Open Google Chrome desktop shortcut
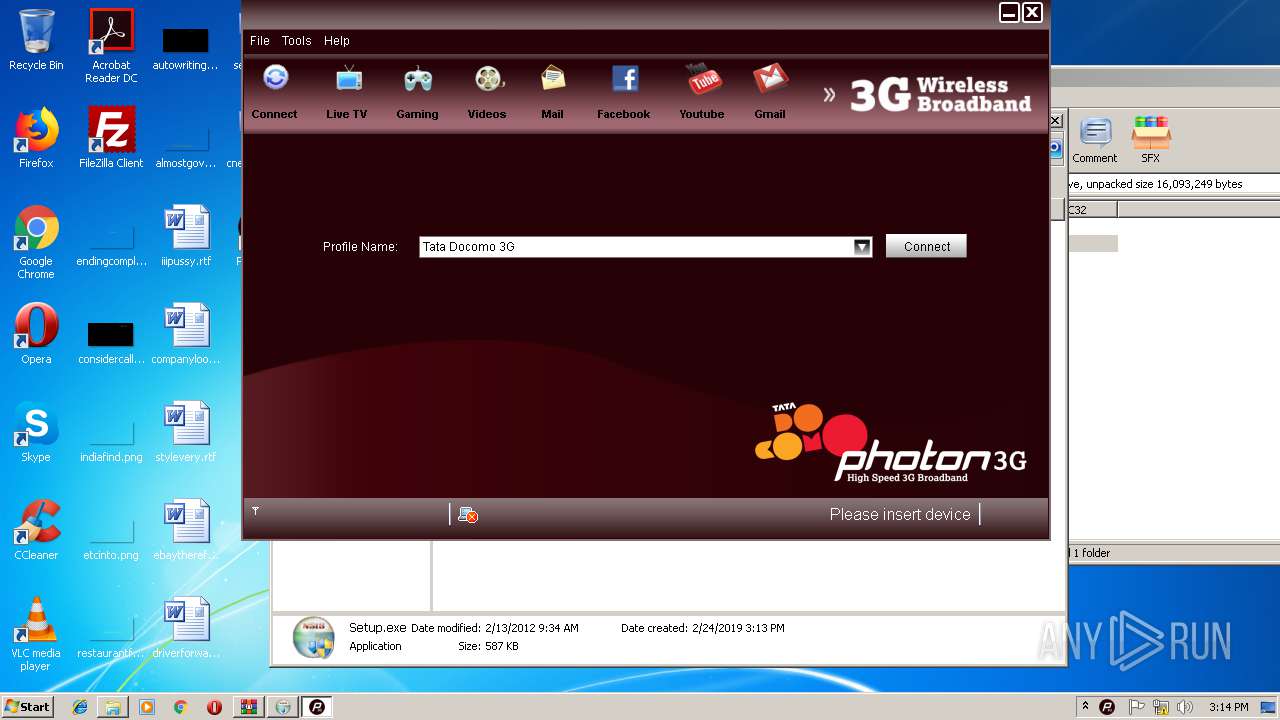This screenshot has width=1280, height=720. click(x=36, y=242)
